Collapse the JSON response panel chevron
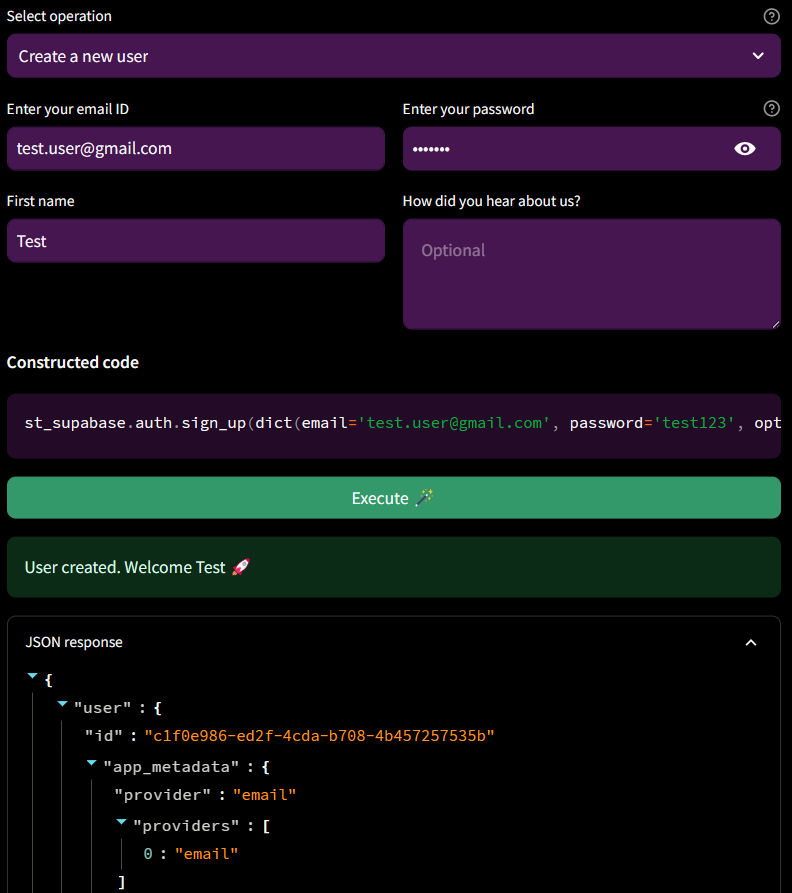792x893 pixels. [x=750, y=643]
